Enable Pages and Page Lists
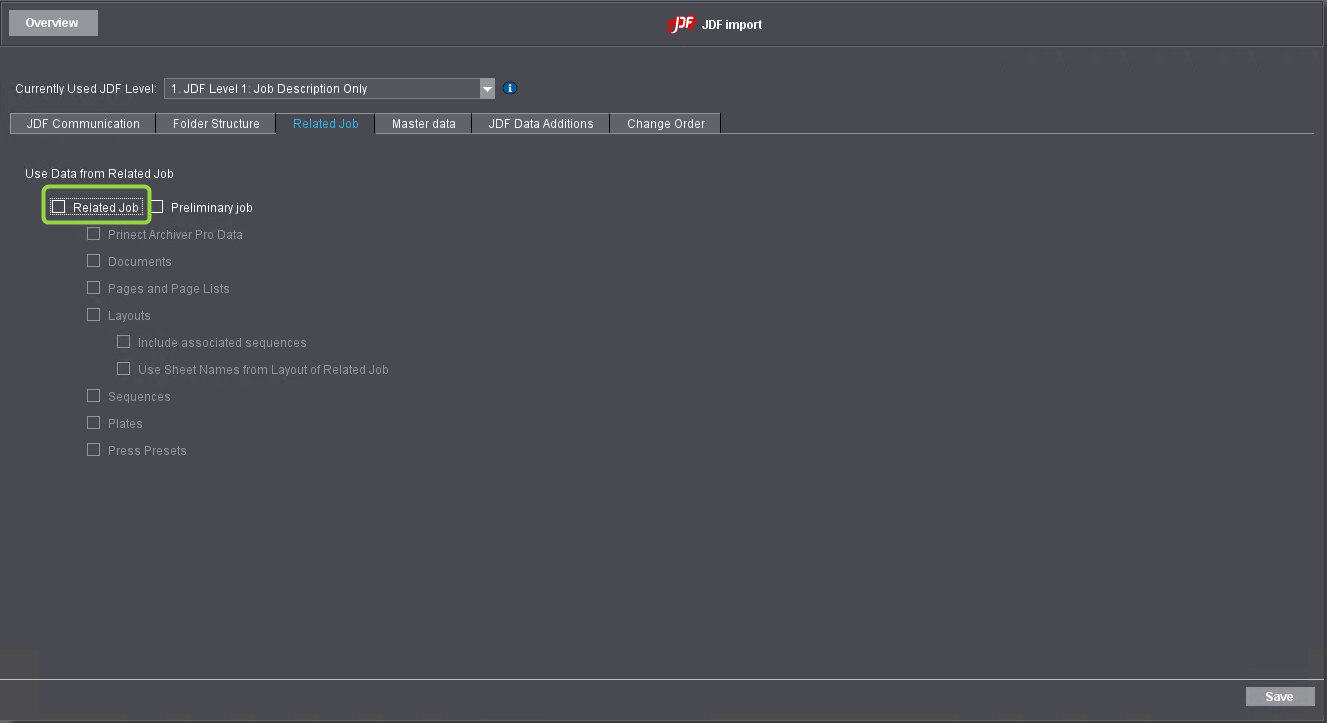This screenshot has width=1327, height=723. (93, 288)
